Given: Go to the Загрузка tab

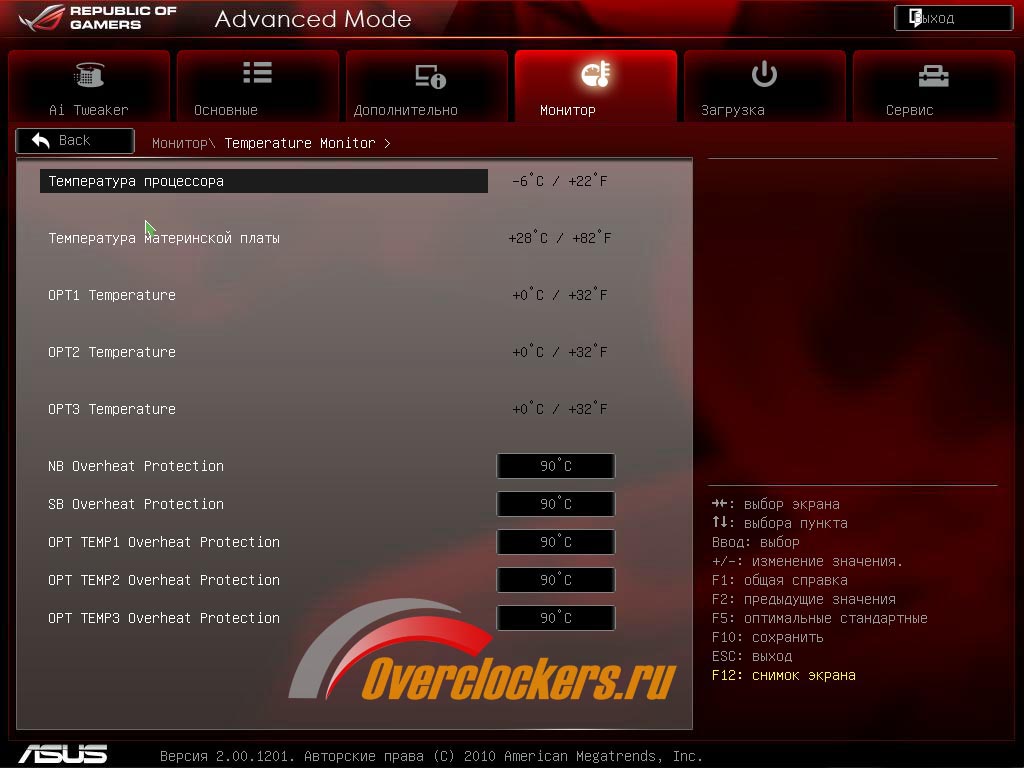Looking at the screenshot, I should pyautogui.click(x=765, y=86).
